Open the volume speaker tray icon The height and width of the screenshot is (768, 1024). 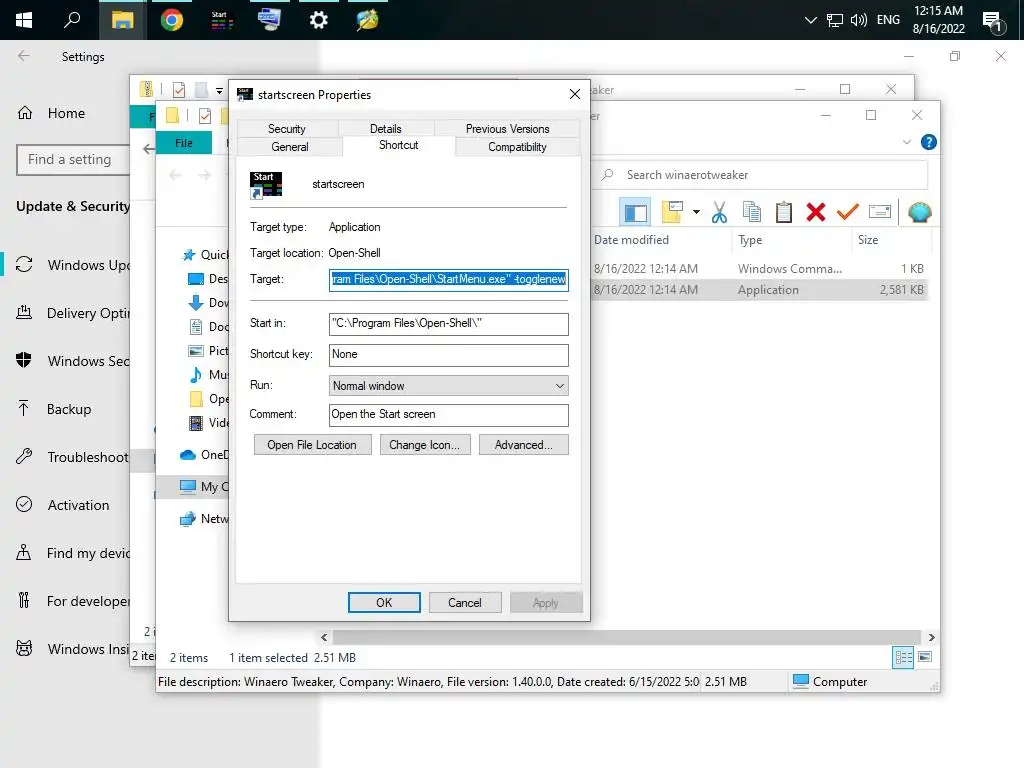pos(859,20)
